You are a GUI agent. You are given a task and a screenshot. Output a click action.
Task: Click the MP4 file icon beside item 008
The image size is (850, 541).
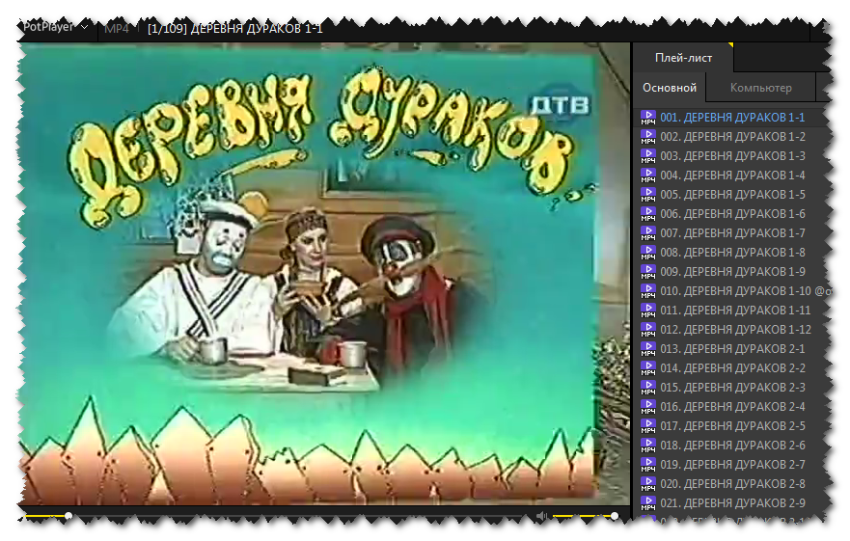point(648,253)
